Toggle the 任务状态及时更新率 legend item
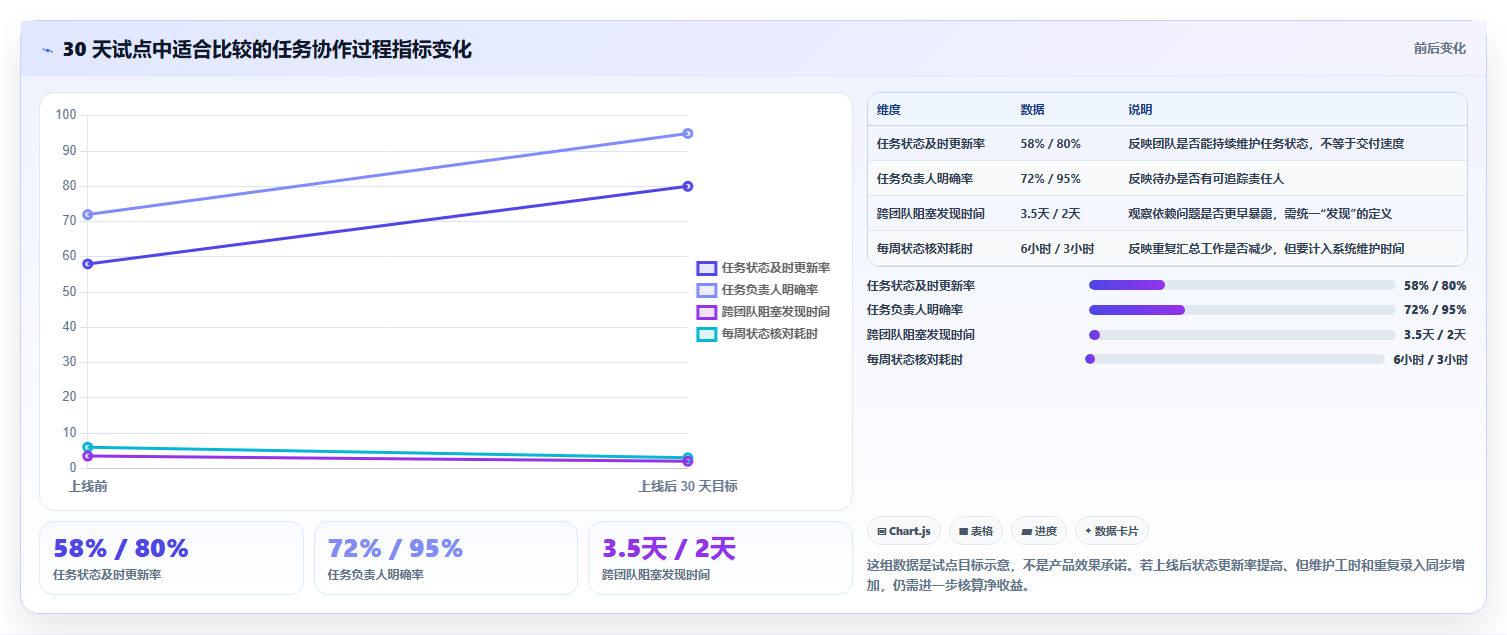This screenshot has height=635, width=1507. pyautogui.click(x=763, y=268)
